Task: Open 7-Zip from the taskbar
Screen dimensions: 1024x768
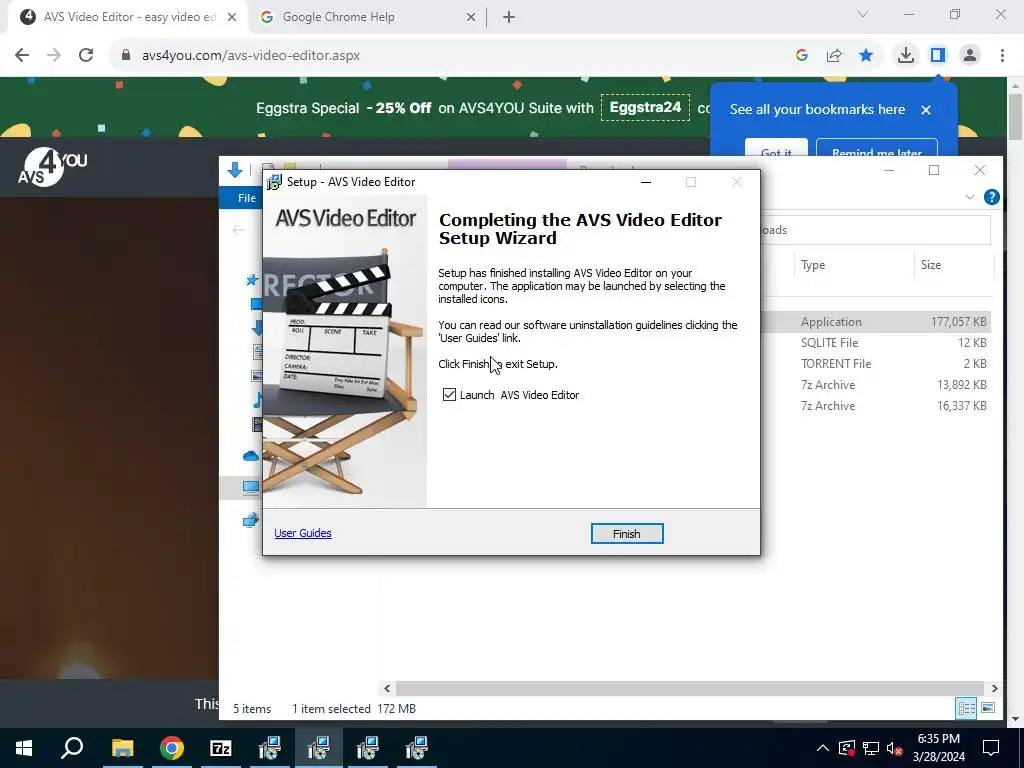Action: [x=220, y=748]
